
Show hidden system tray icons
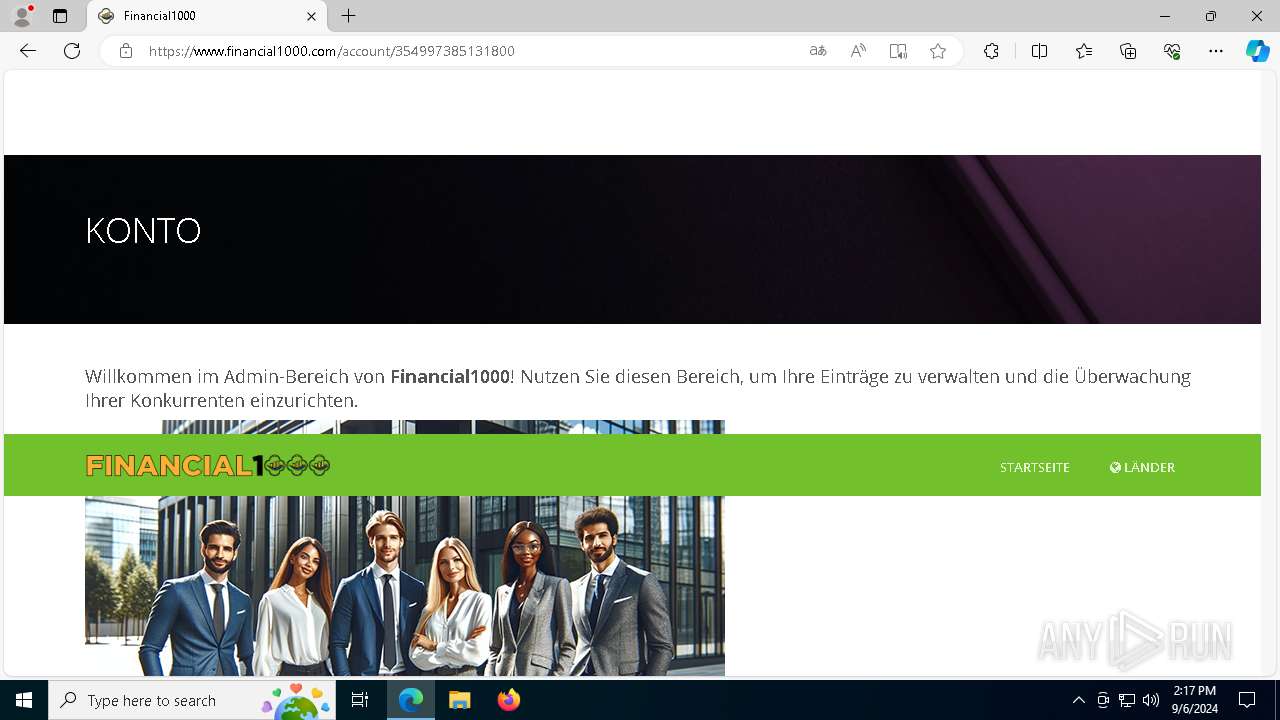point(1078,700)
